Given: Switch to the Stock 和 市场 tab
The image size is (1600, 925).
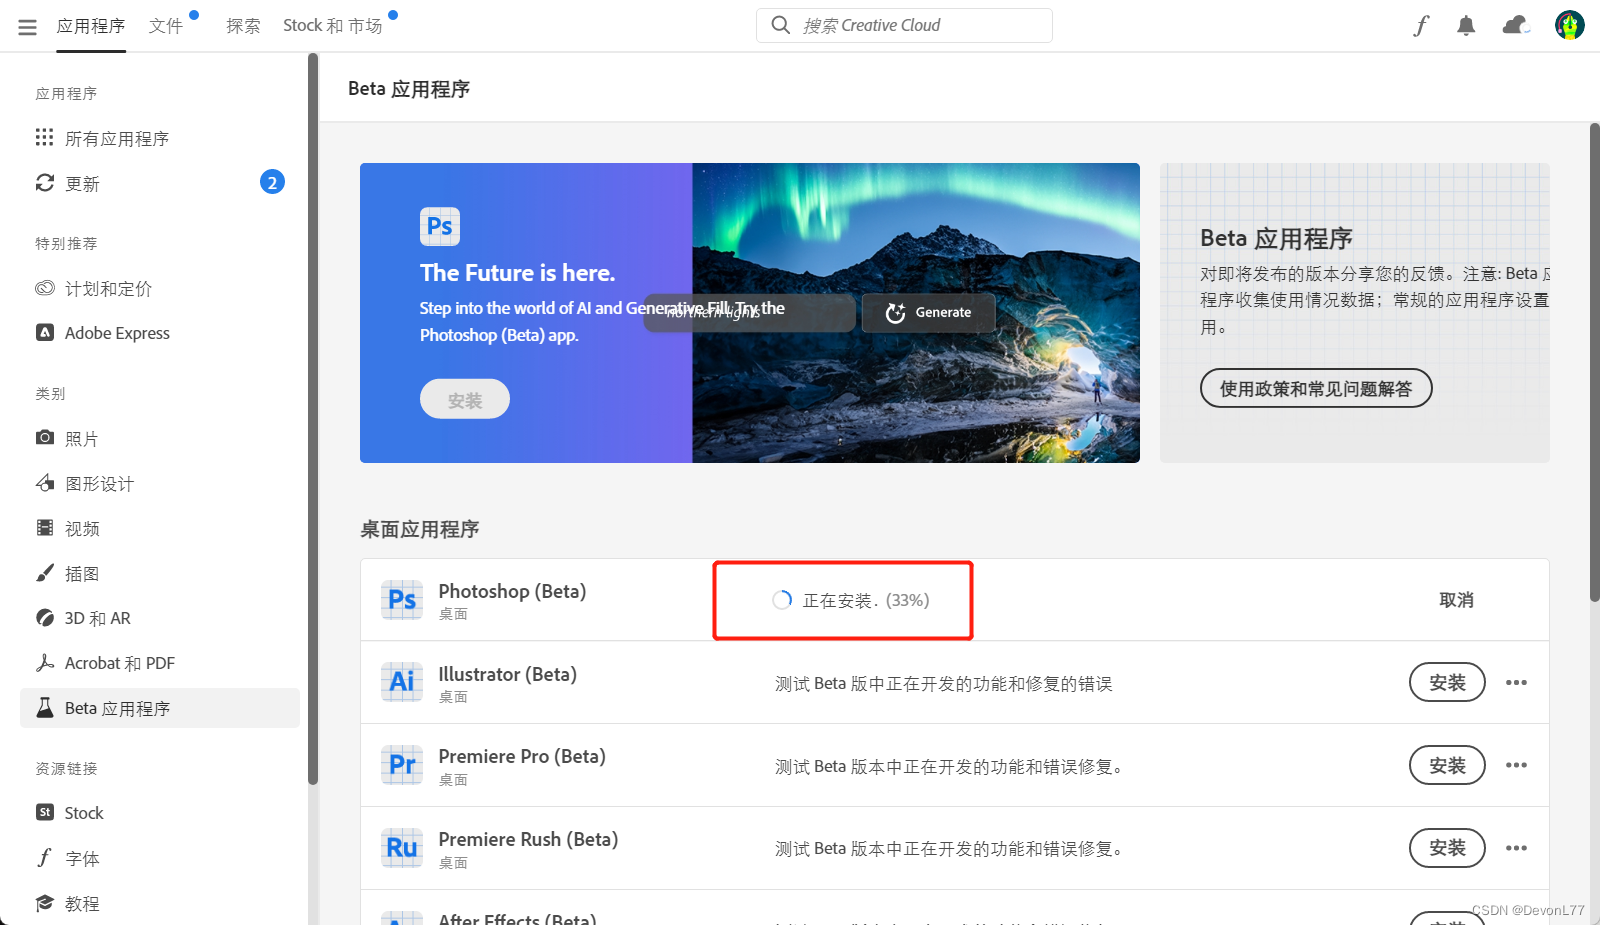Looking at the screenshot, I should pyautogui.click(x=333, y=26).
